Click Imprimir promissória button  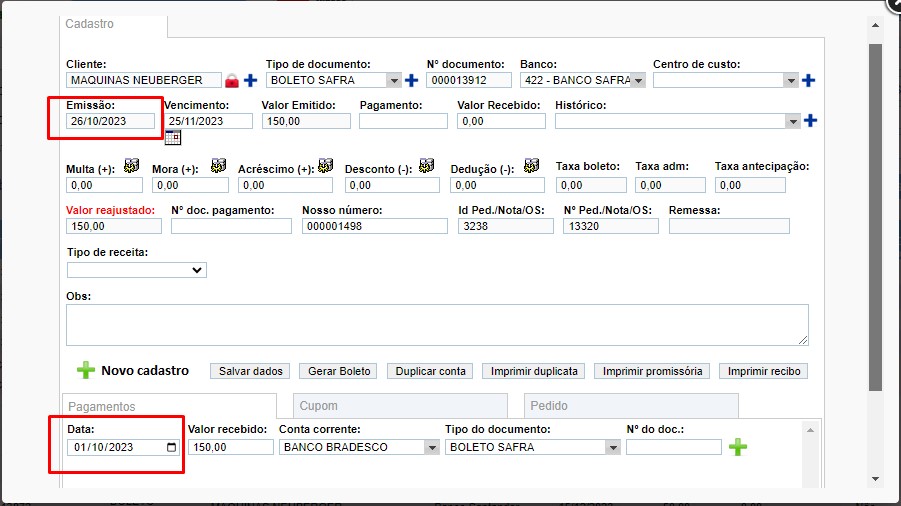coord(652,371)
